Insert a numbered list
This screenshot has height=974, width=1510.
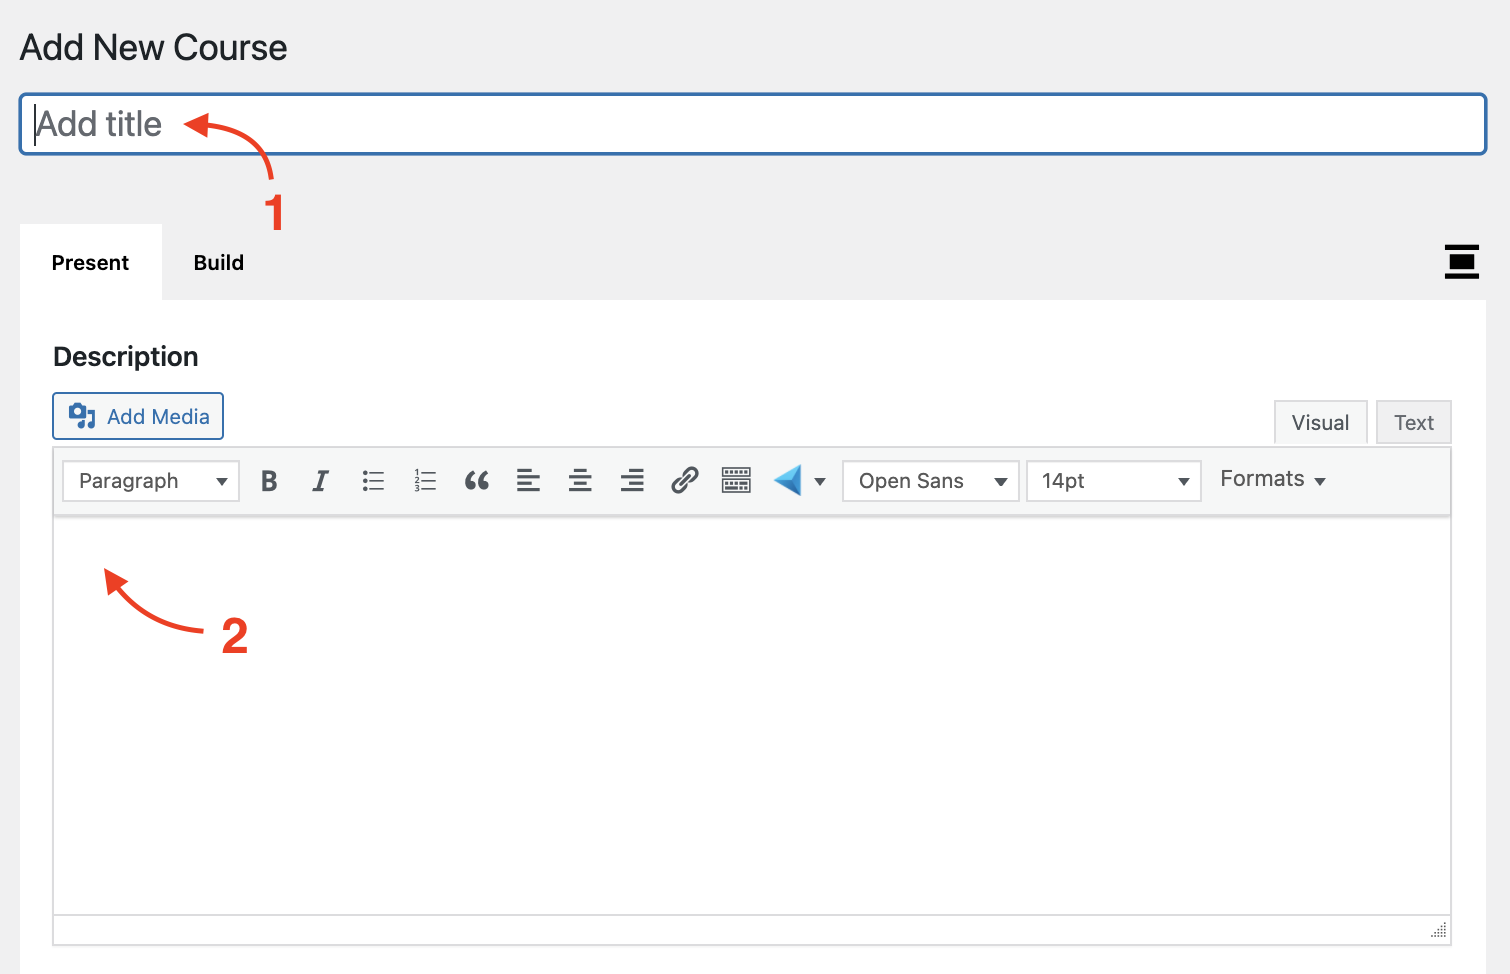pos(425,481)
